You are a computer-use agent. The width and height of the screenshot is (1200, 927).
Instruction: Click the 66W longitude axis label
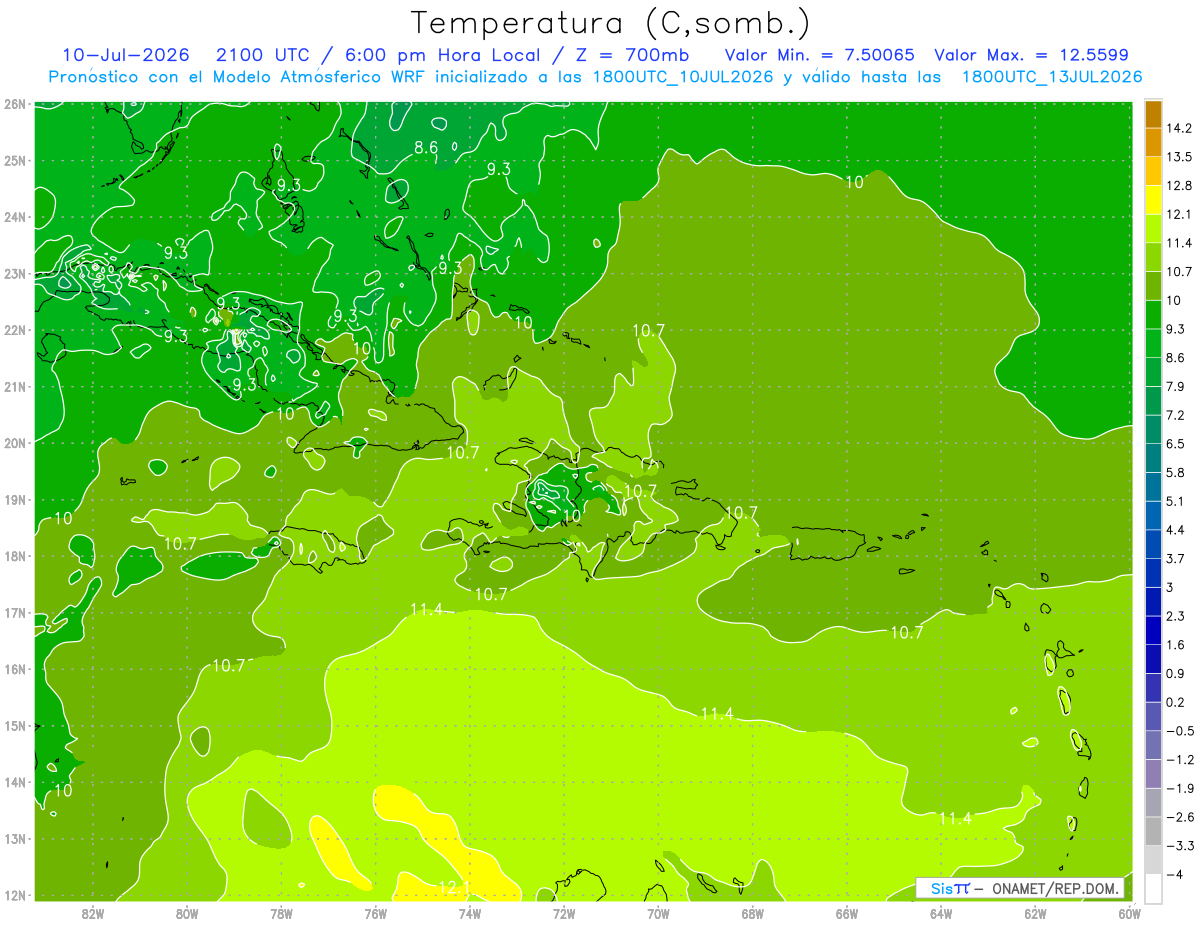point(847,913)
